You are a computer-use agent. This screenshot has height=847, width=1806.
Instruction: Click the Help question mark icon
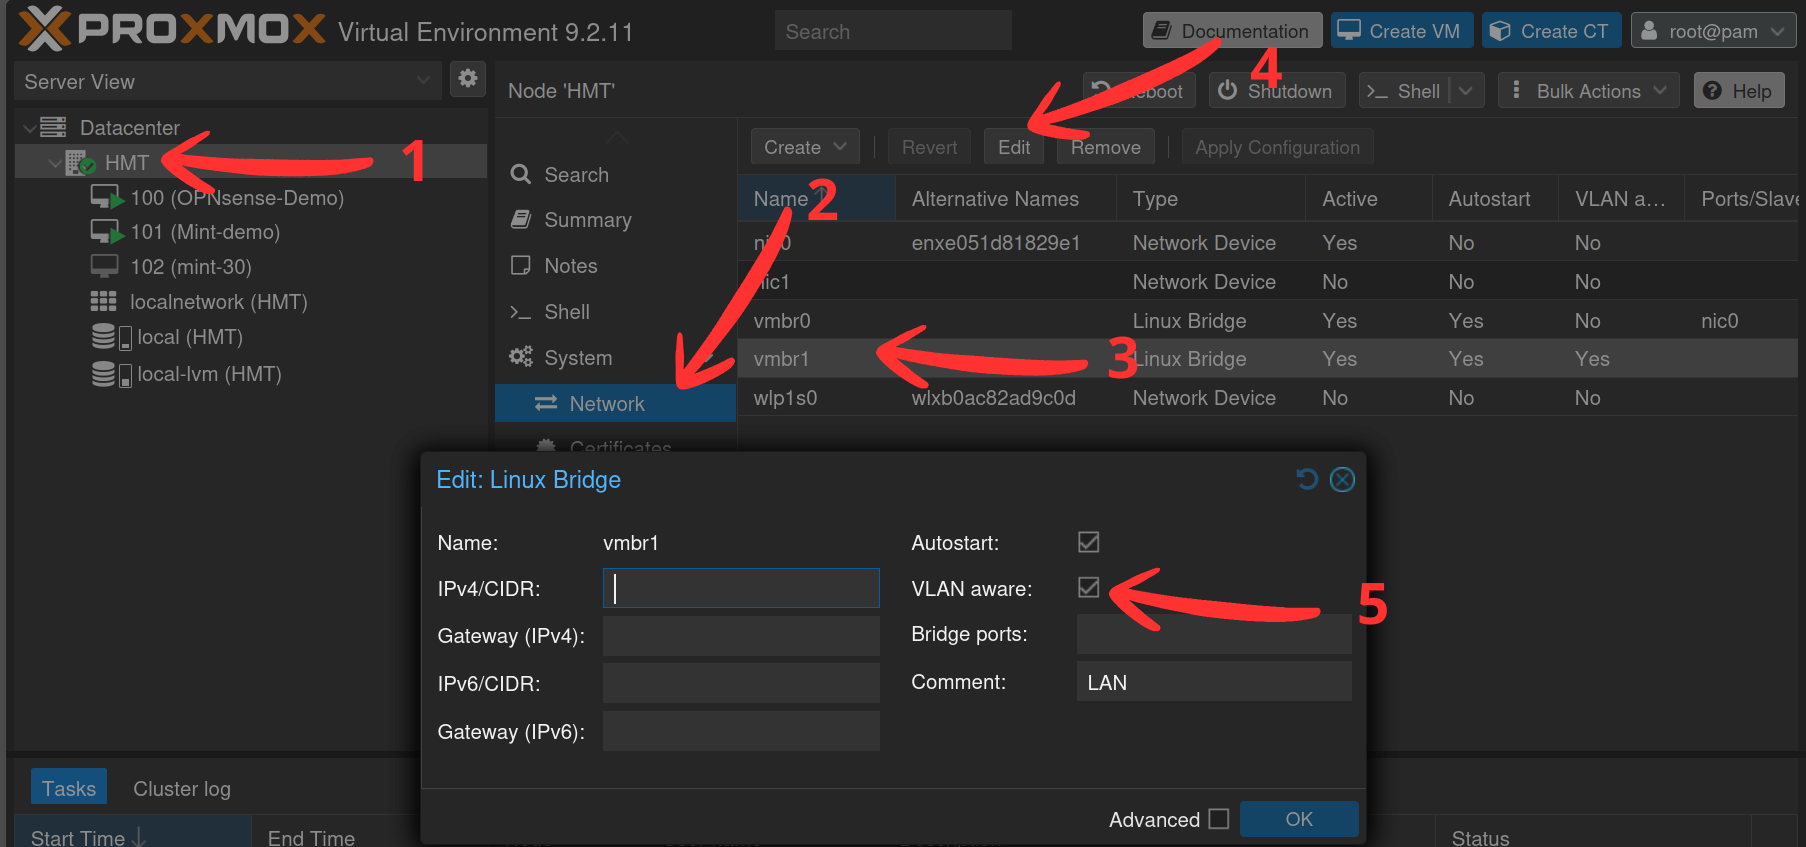(x=1712, y=91)
